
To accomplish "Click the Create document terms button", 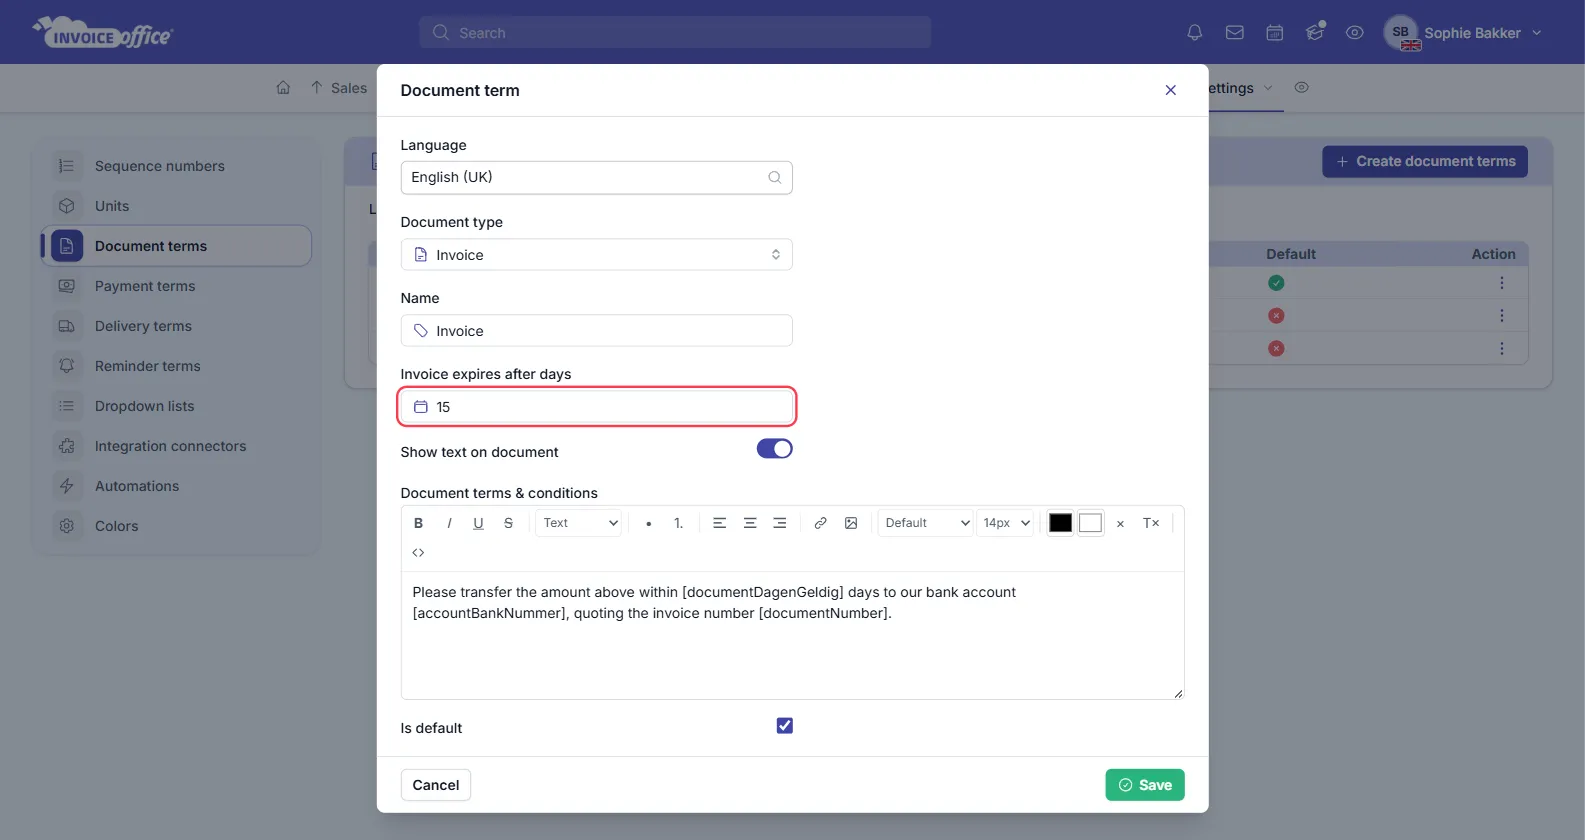I will click(1425, 162).
